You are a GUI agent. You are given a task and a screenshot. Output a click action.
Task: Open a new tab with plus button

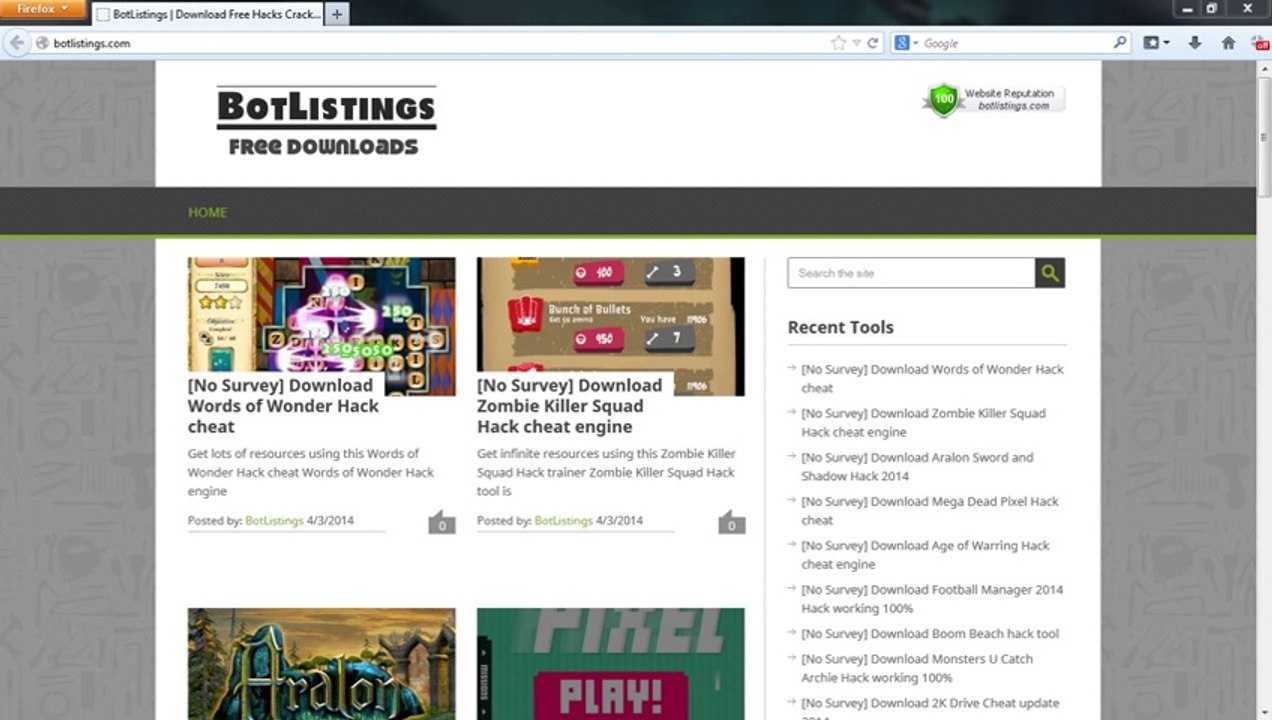(337, 15)
